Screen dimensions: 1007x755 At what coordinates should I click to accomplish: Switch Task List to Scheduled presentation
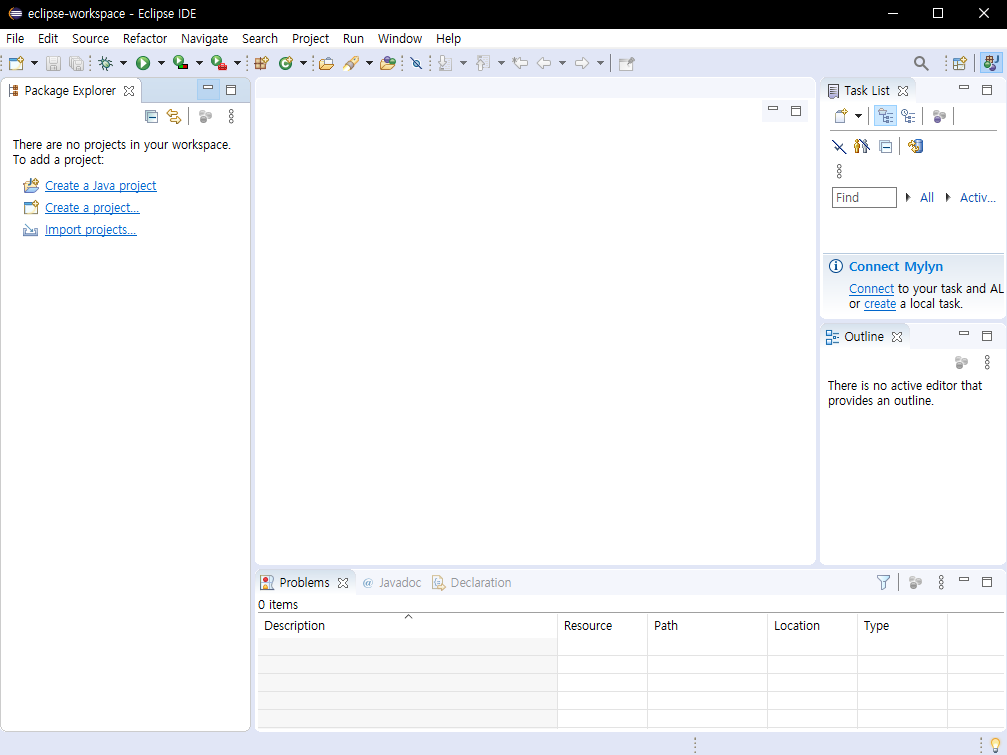[x=908, y=116]
